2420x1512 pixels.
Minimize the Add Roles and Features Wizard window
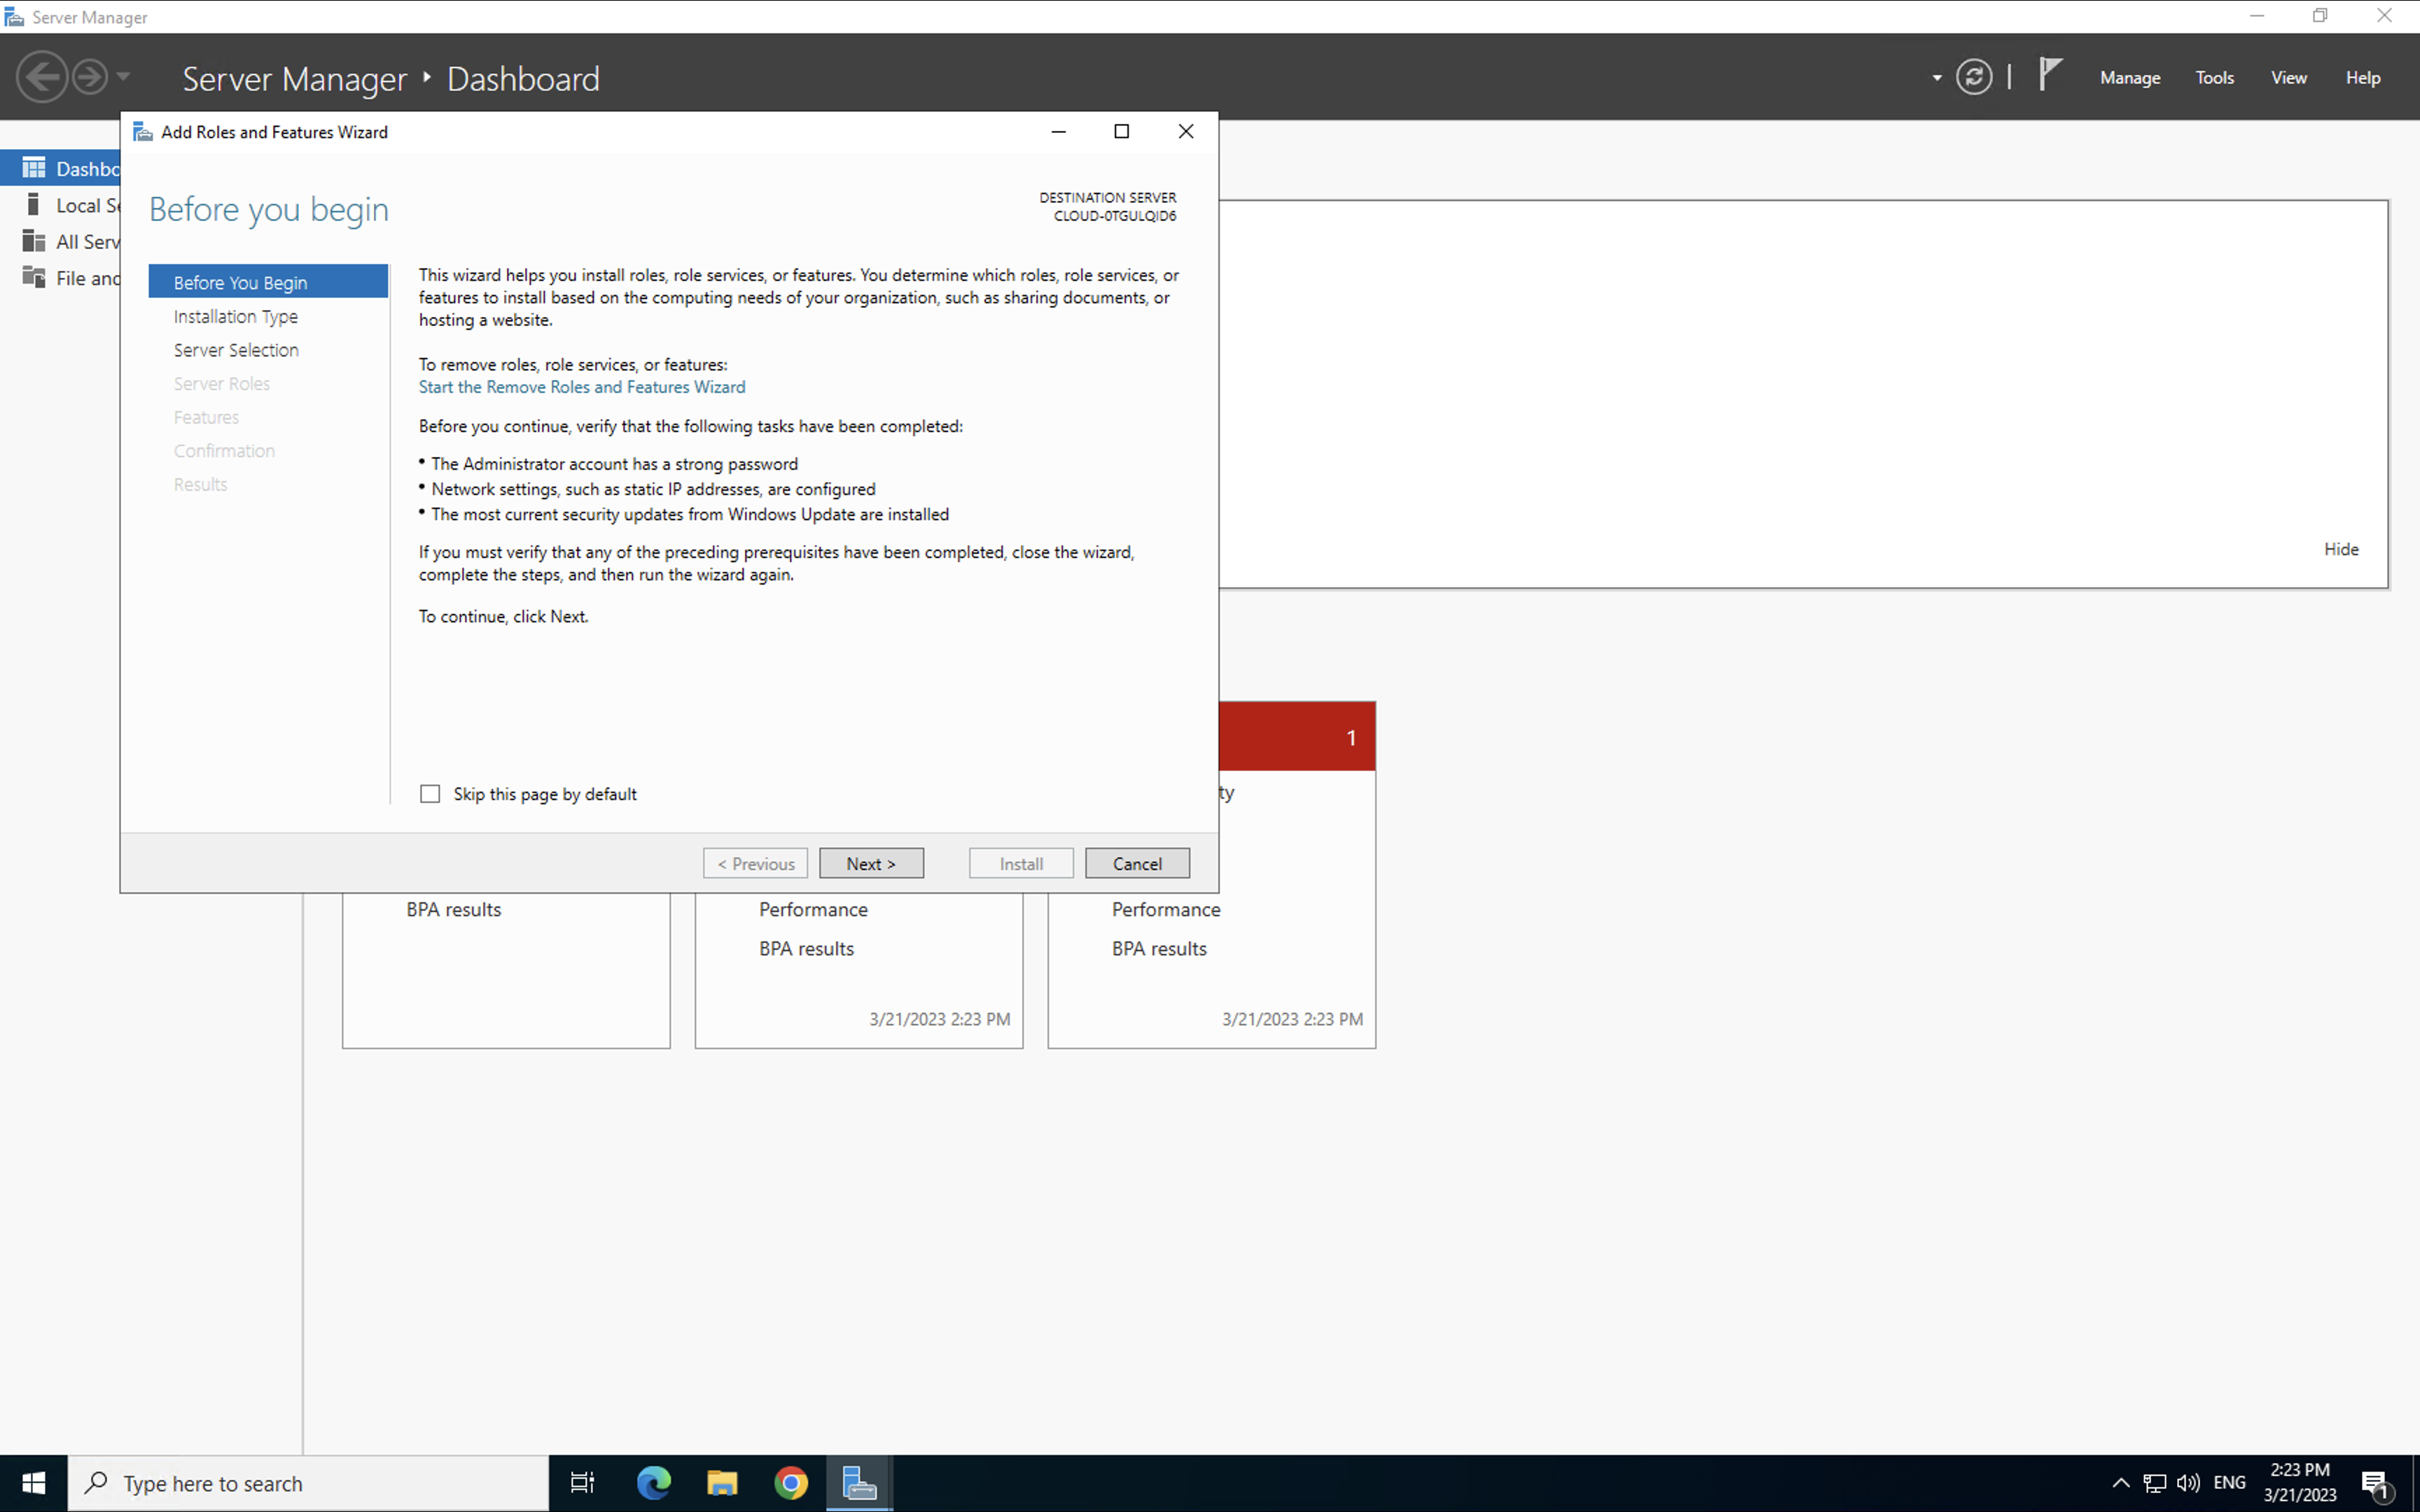tap(1058, 131)
